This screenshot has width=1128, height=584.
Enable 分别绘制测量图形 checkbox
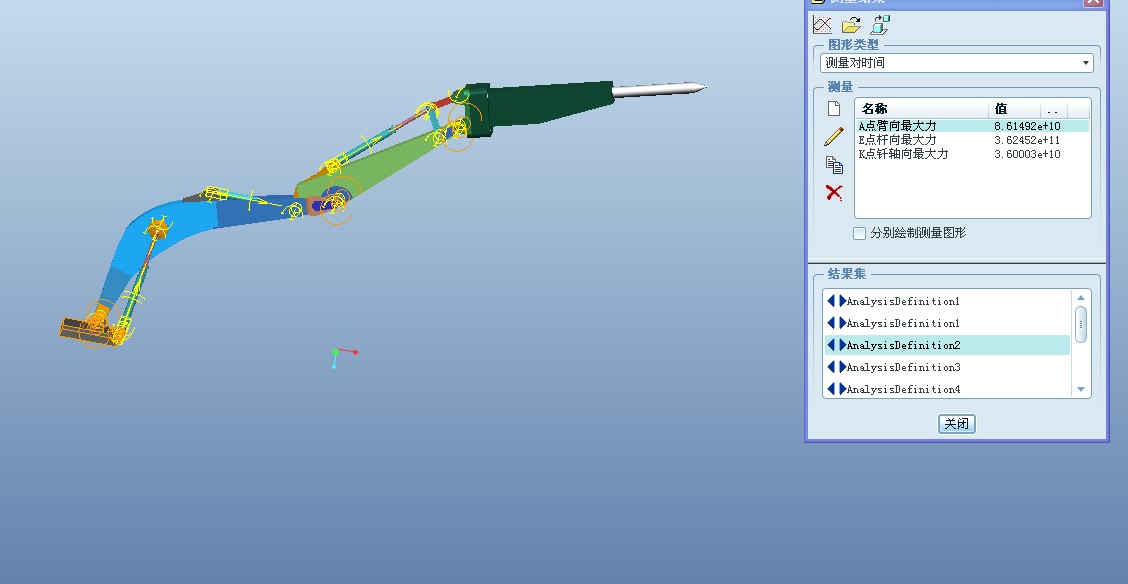859,233
